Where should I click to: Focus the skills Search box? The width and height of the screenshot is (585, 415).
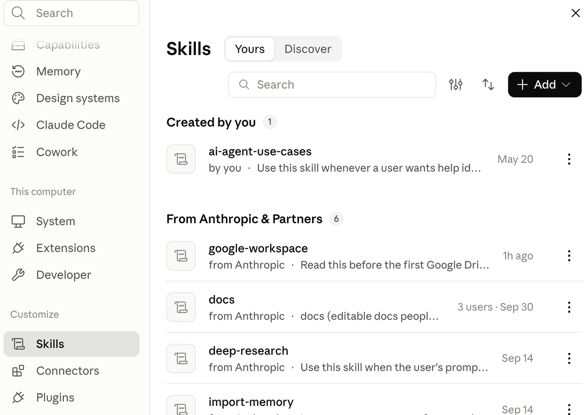332,85
